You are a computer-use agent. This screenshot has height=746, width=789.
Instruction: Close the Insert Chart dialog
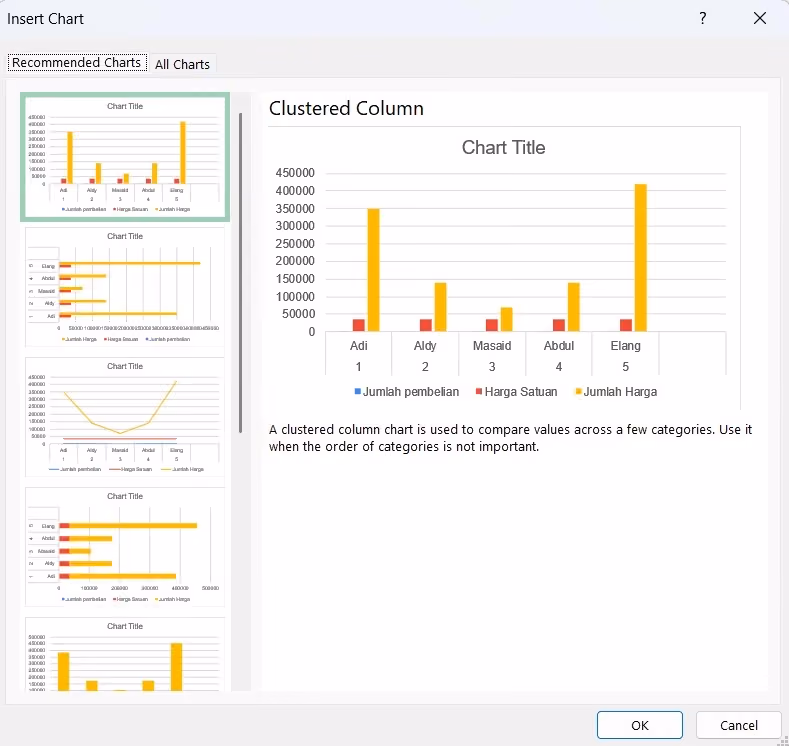coord(759,19)
